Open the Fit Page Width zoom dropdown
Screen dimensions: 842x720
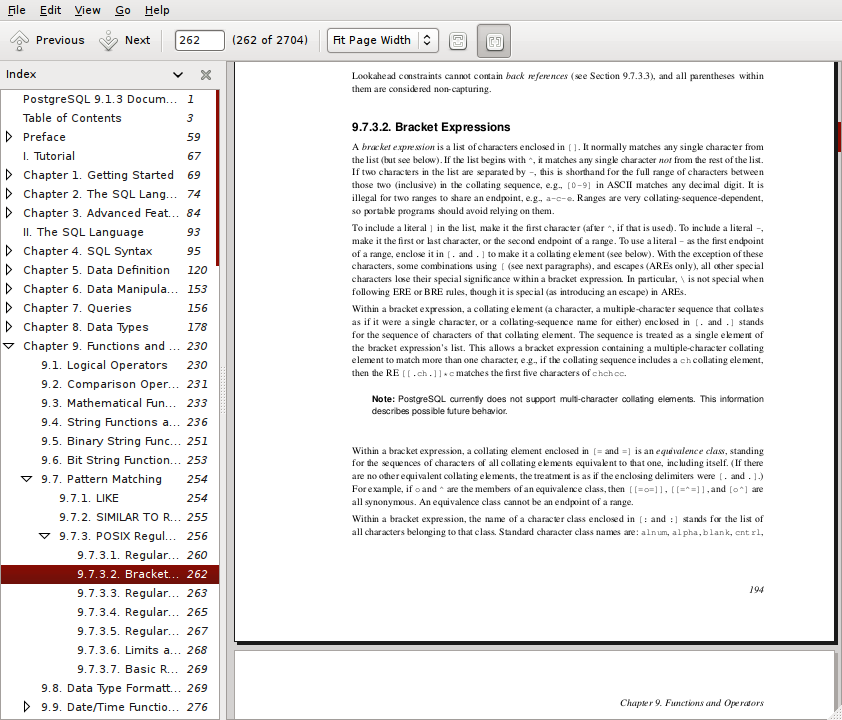pyautogui.click(x=382, y=40)
